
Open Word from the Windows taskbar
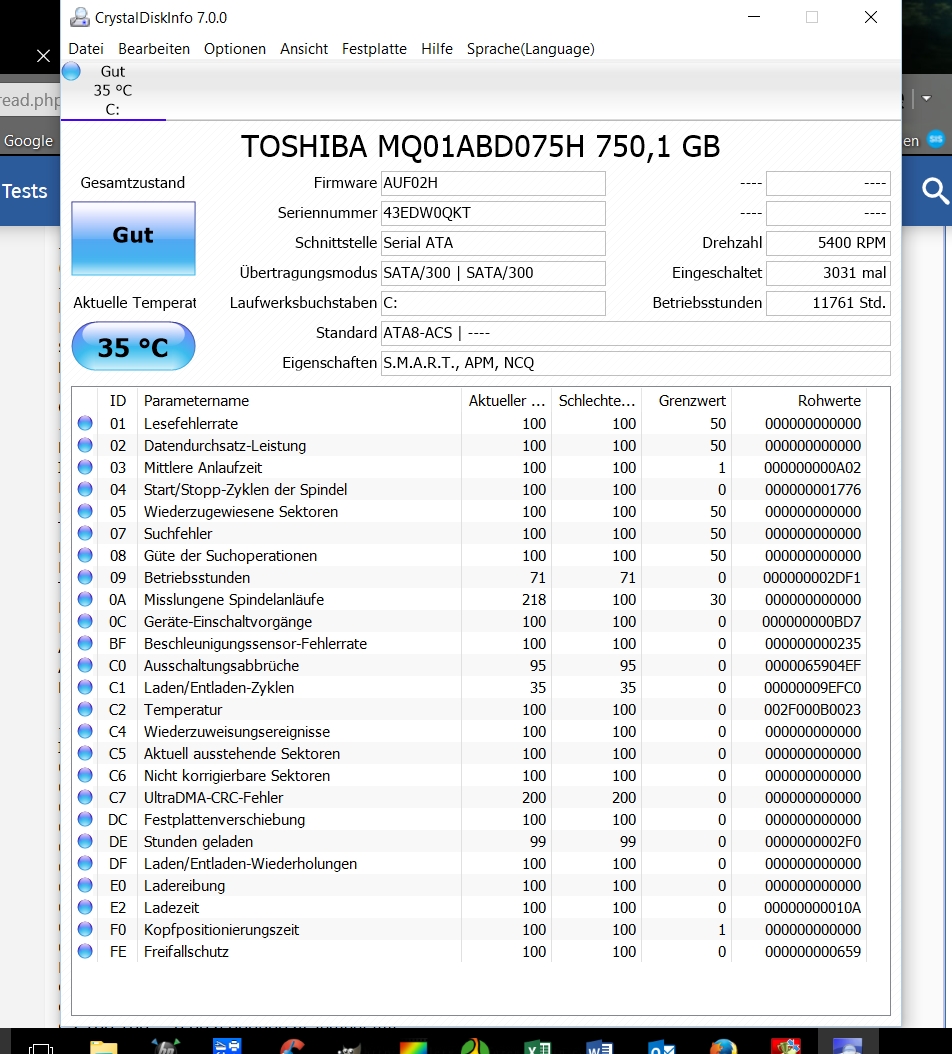click(600, 1046)
